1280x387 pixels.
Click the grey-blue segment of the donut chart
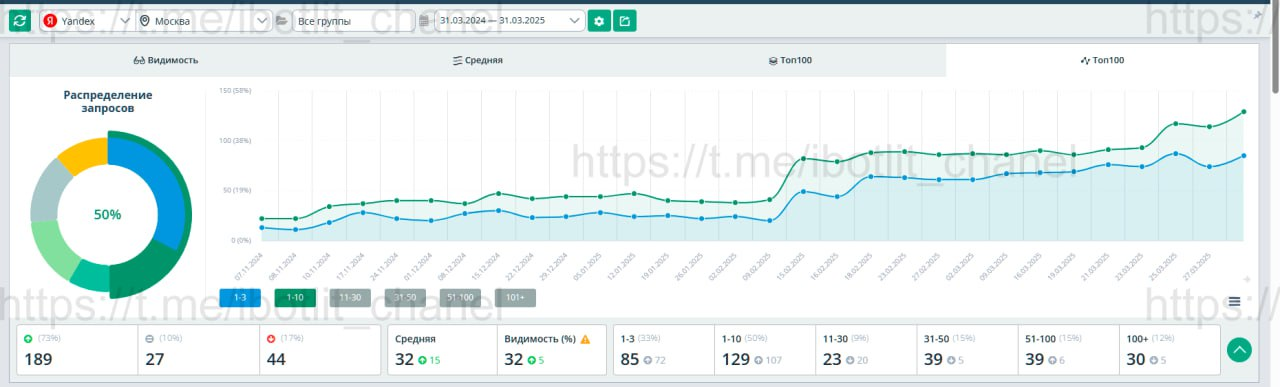(46, 190)
